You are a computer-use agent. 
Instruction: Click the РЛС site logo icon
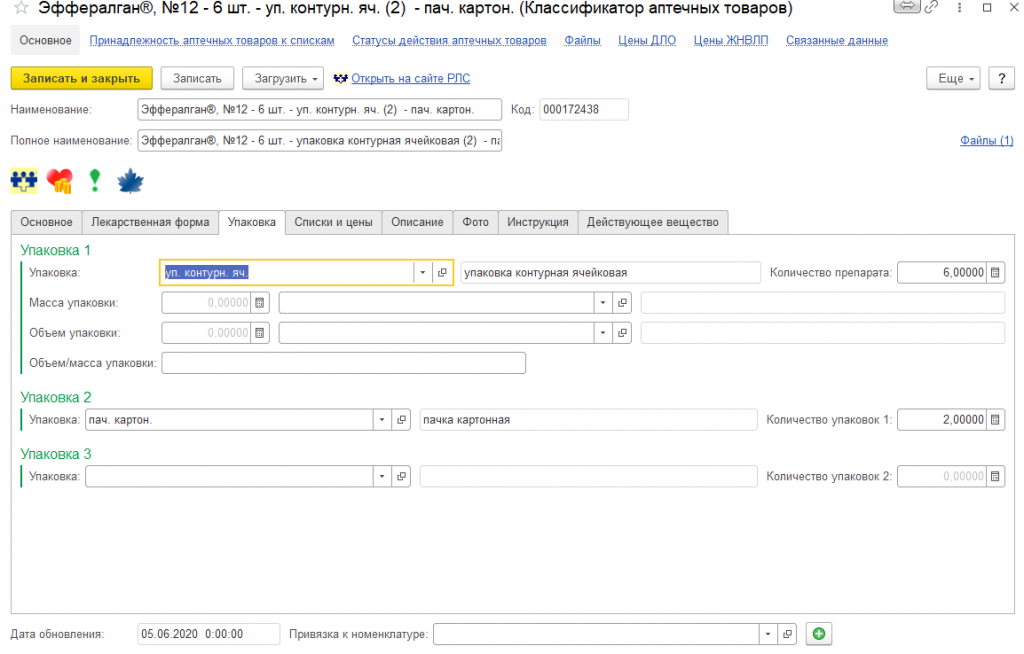tap(340, 78)
